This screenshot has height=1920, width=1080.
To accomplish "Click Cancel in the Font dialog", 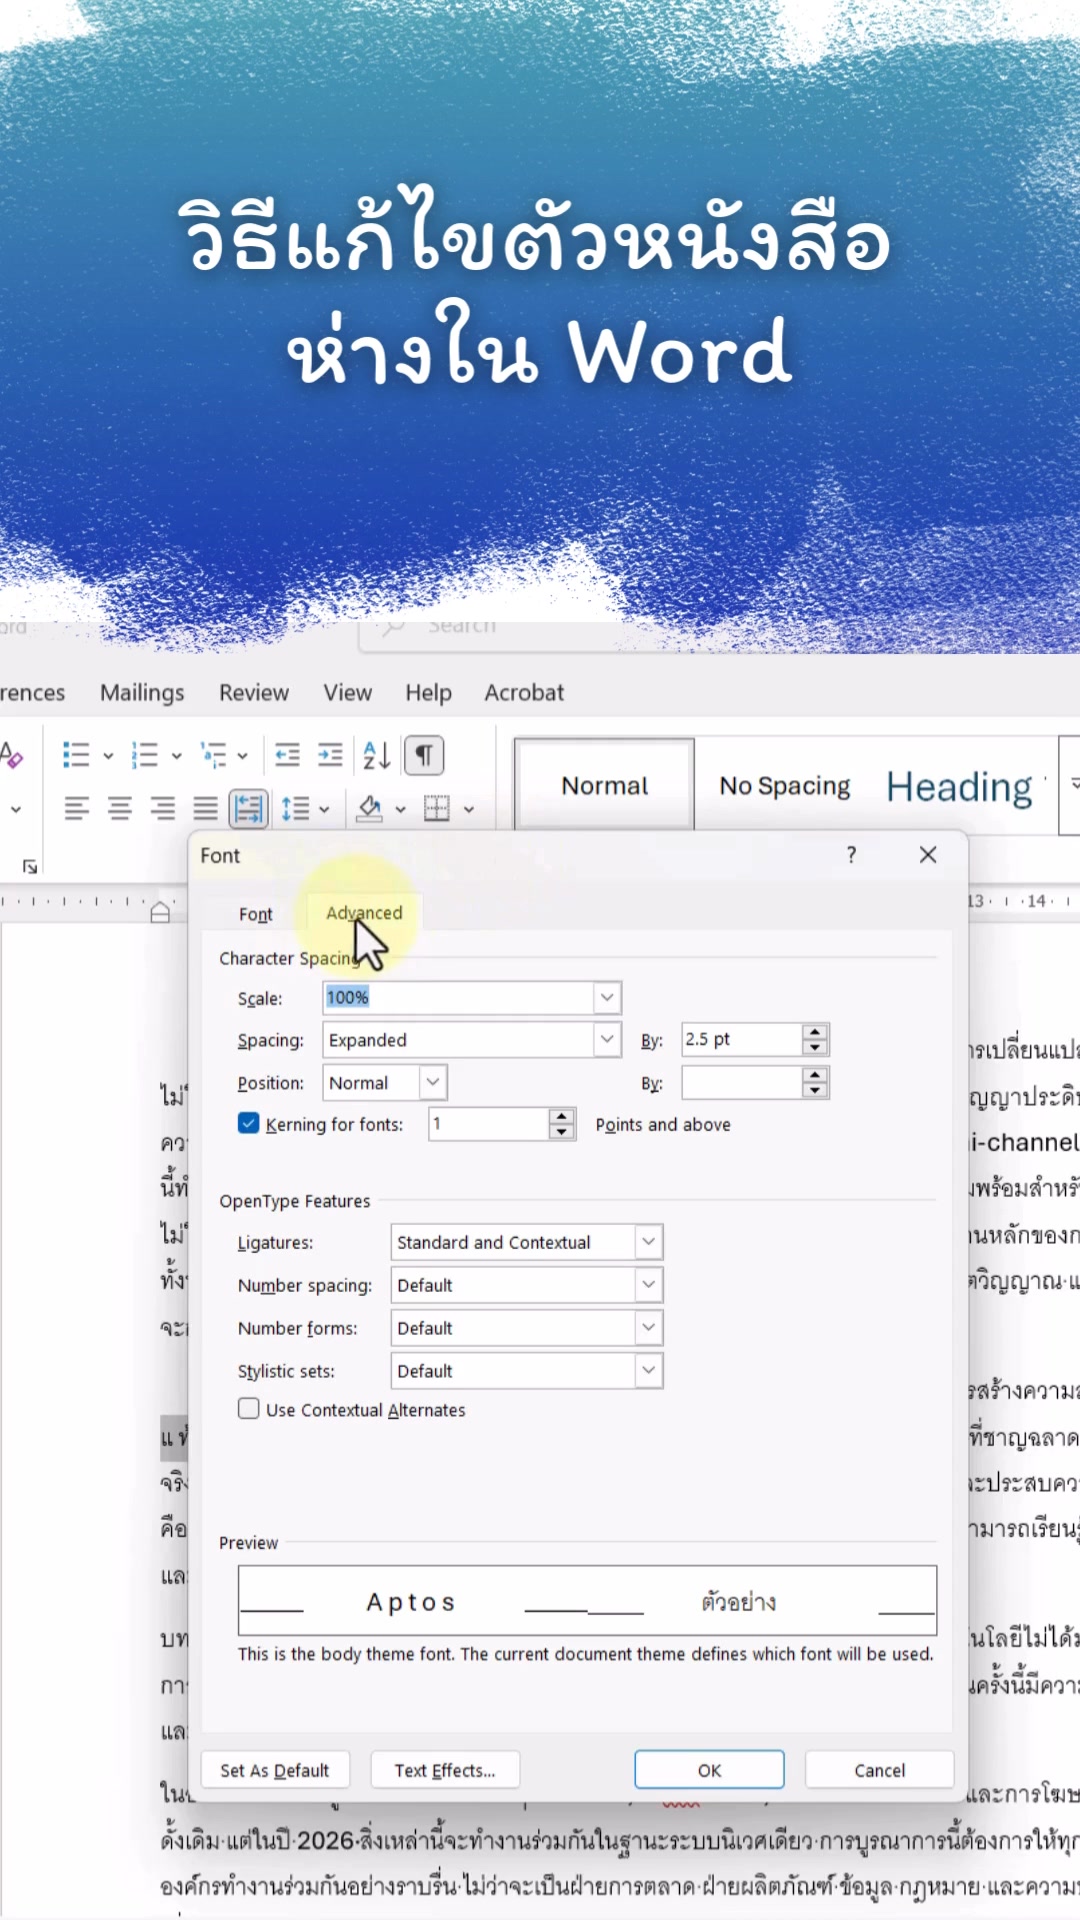I will [x=879, y=1770].
